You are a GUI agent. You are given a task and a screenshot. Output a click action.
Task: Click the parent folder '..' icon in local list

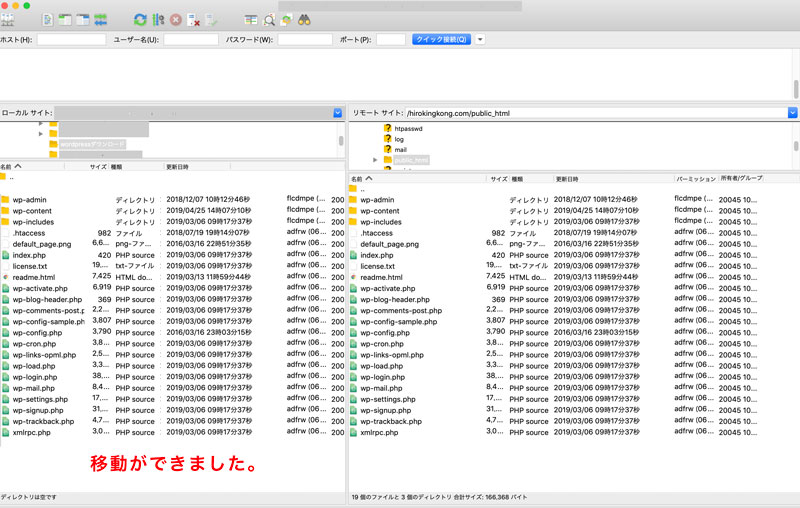pyautogui.click(x=3, y=176)
